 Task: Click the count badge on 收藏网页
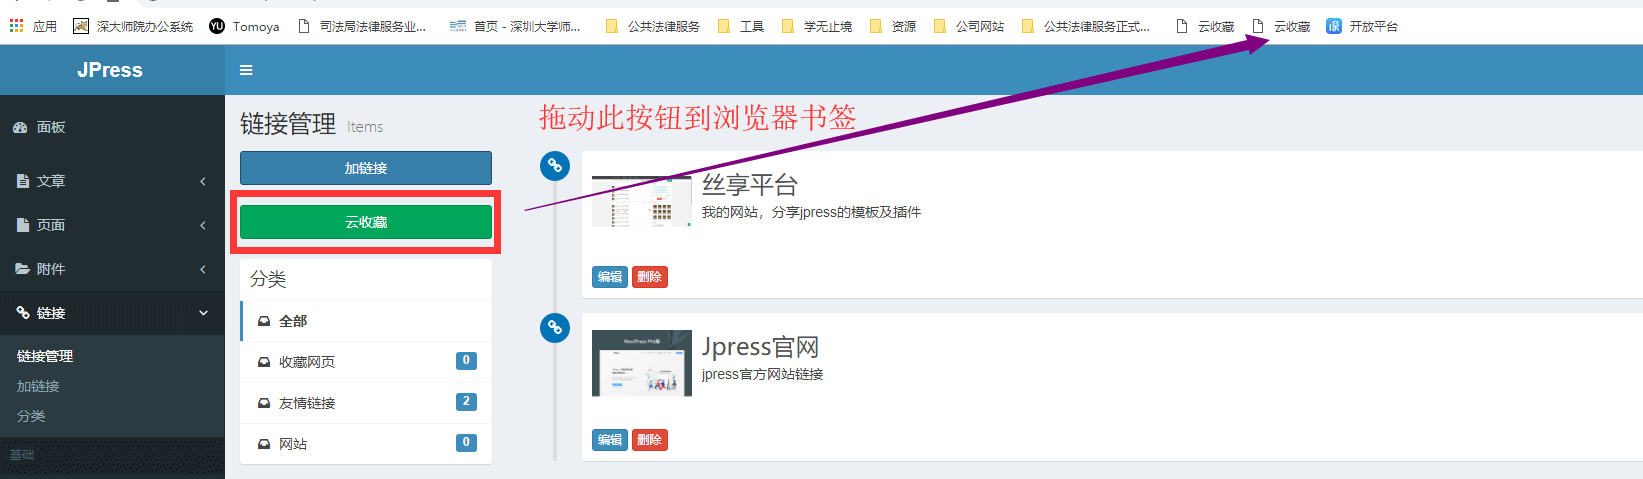point(466,361)
